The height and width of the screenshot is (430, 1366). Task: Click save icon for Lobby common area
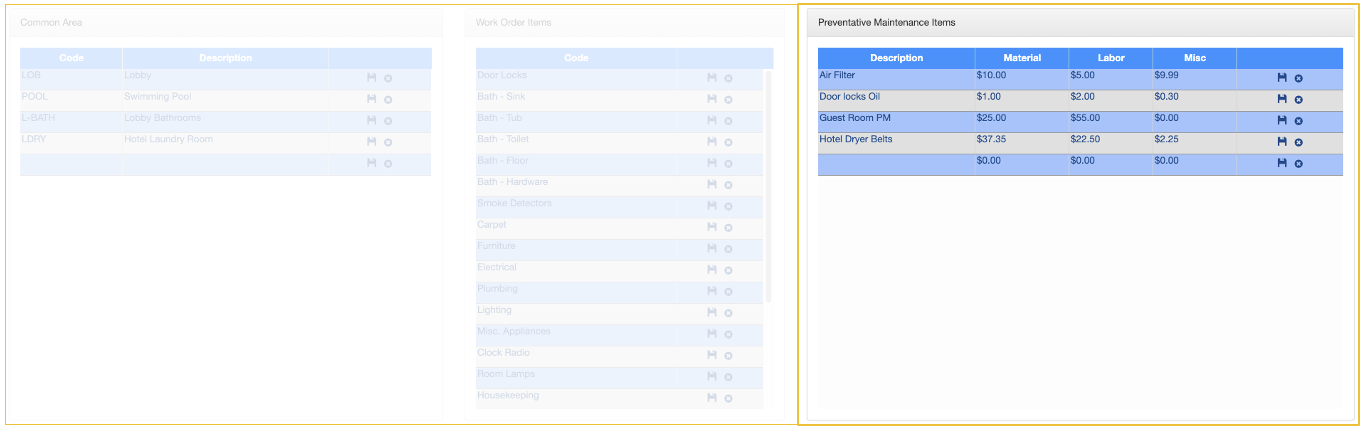371,78
